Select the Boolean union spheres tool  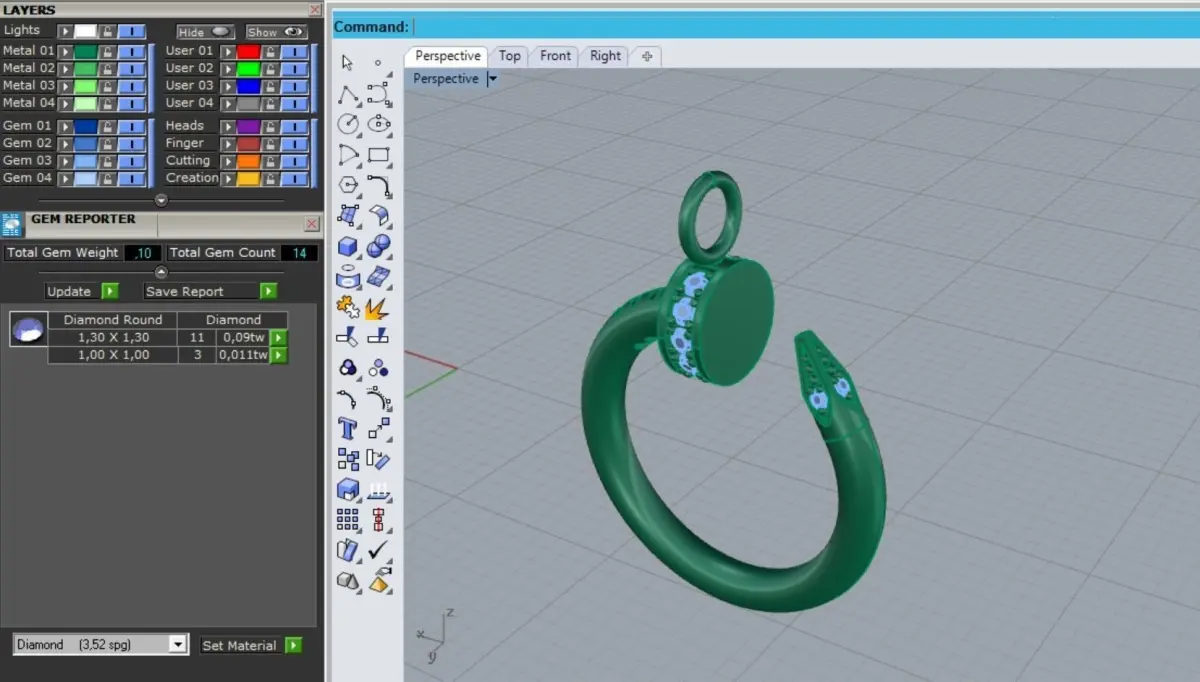[378, 246]
